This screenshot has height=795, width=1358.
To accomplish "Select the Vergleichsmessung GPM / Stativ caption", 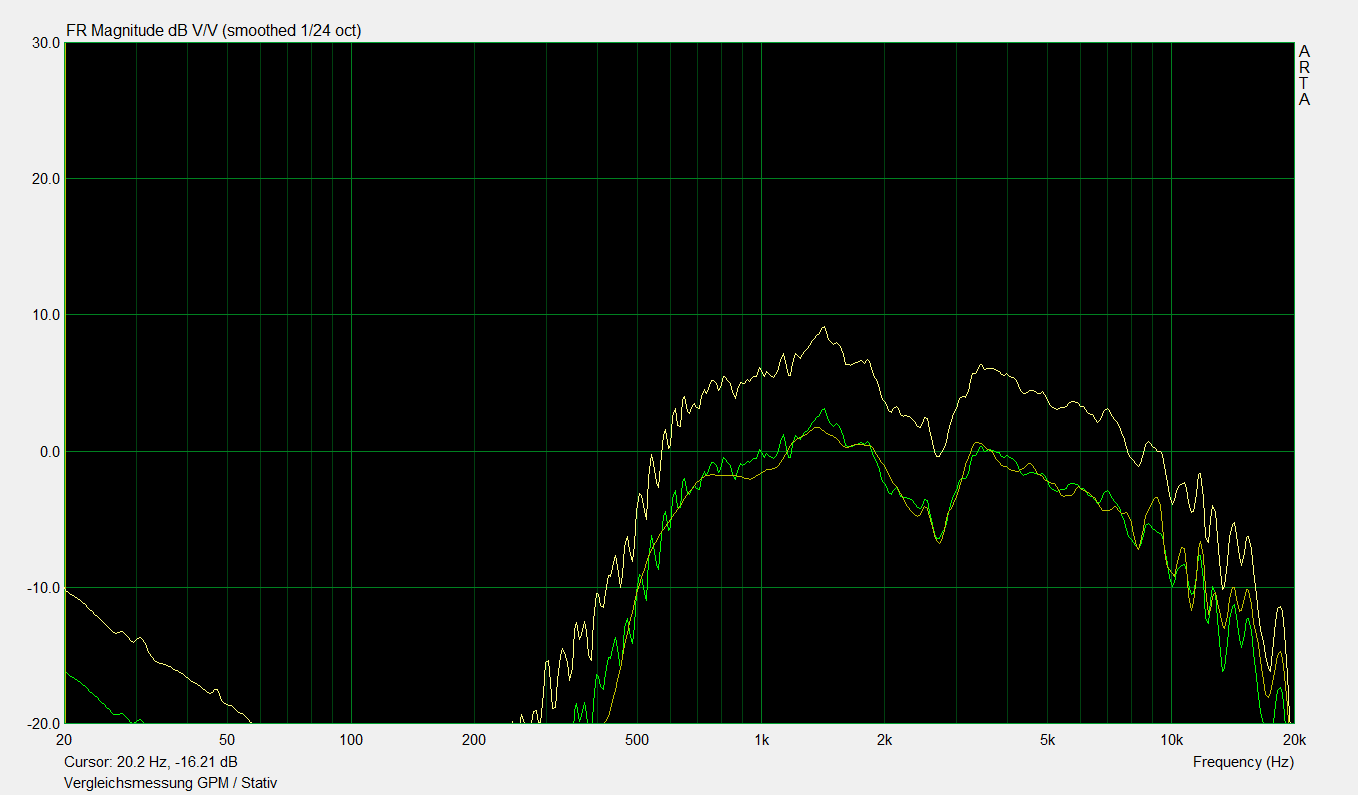I will (x=170, y=783).
